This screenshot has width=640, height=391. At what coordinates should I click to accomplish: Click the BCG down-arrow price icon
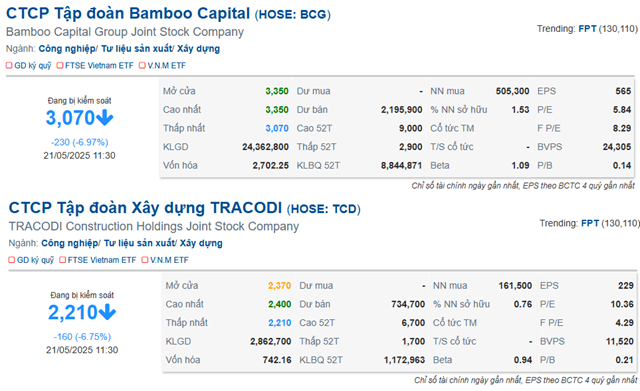pos(105,118)
